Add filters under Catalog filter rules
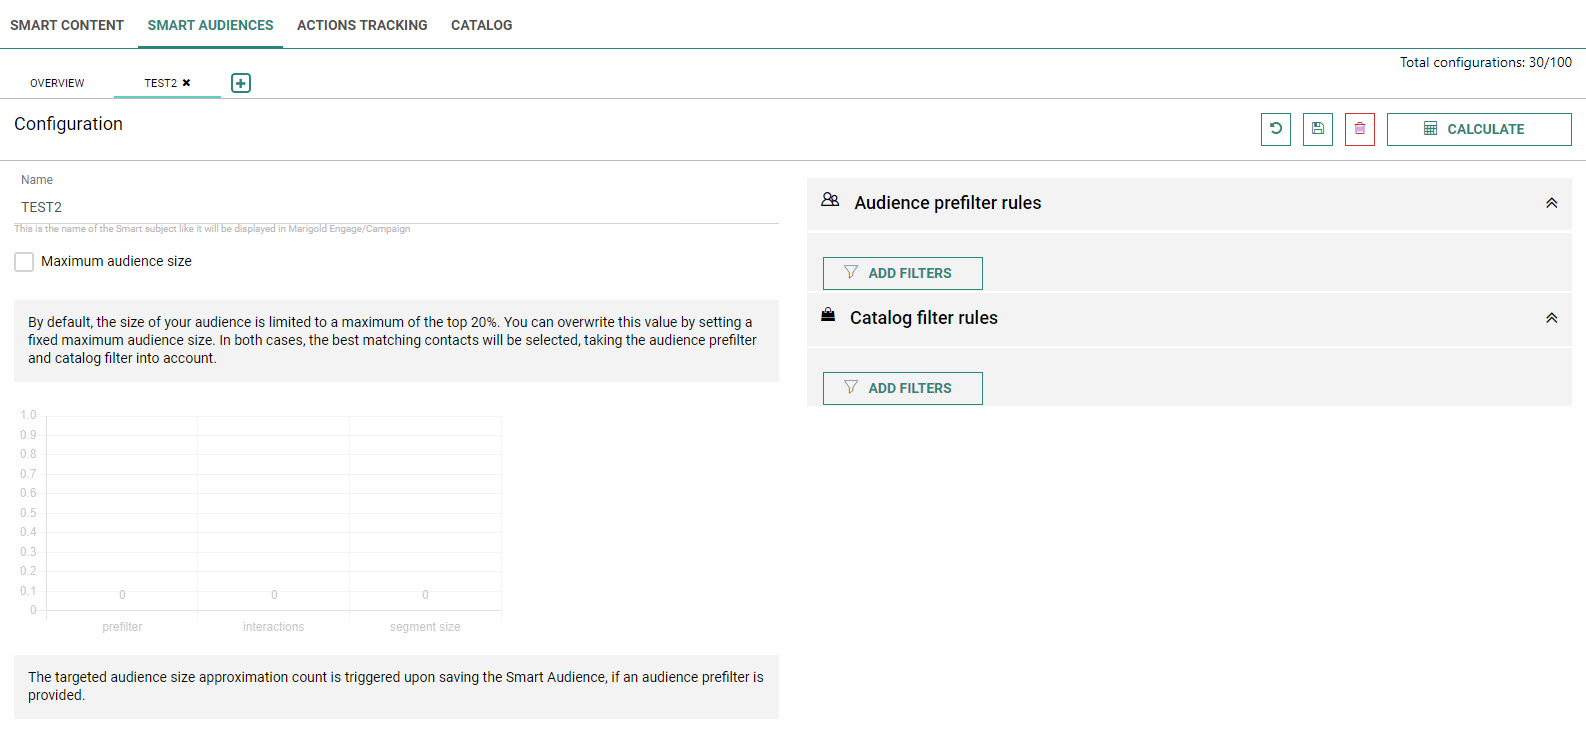 (902, 388)
